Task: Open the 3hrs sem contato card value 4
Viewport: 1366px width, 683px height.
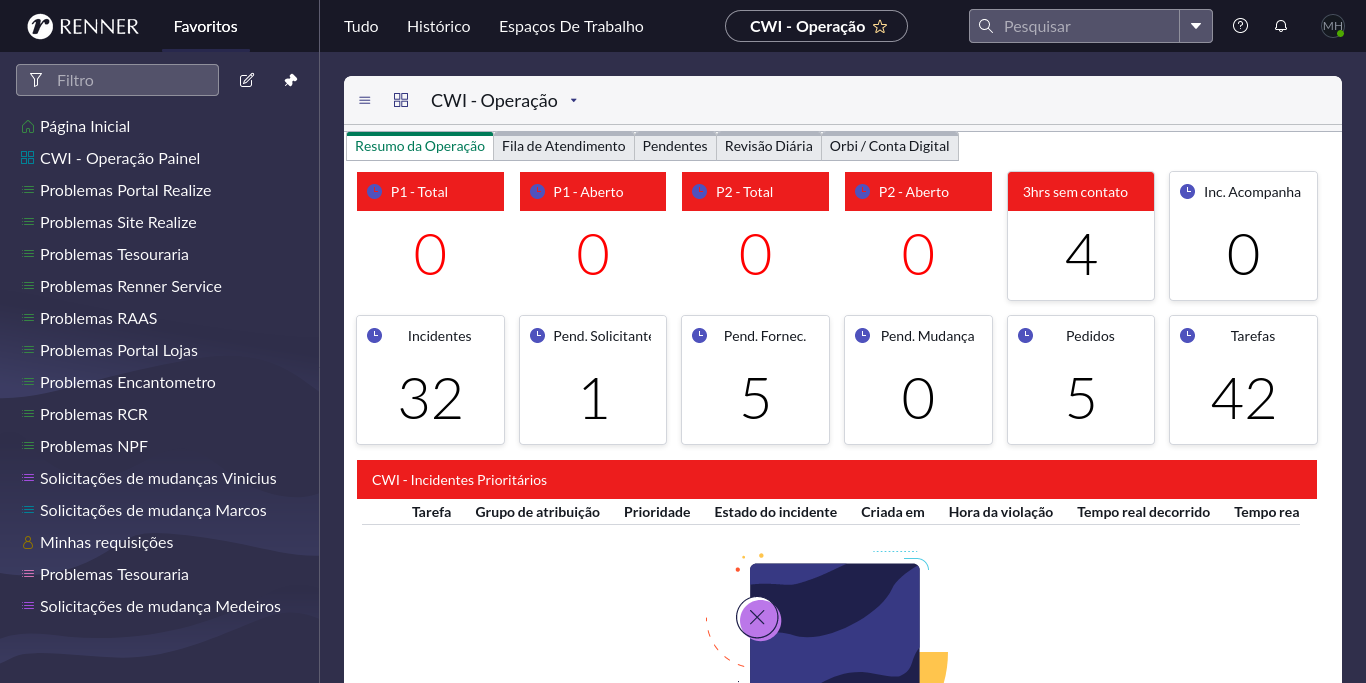Action: (x=1081, y=254)
